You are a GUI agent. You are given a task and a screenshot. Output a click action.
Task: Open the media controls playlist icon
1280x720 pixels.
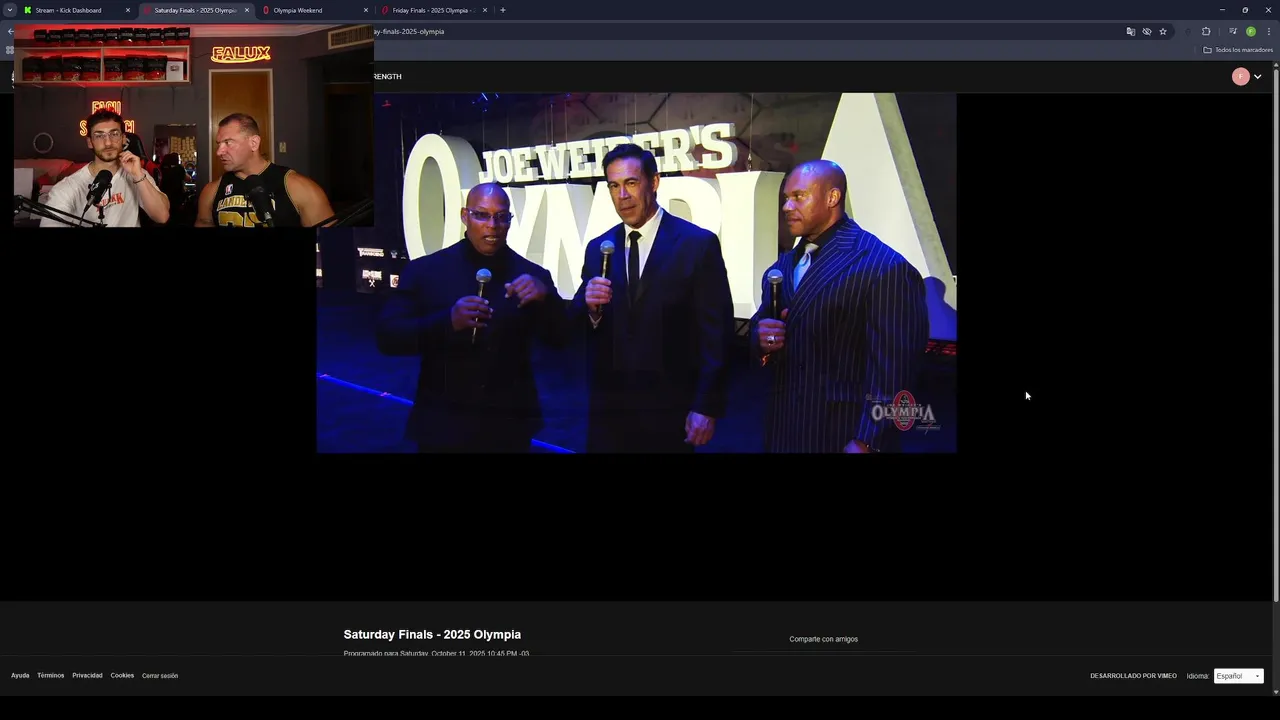pos(1232,31)
